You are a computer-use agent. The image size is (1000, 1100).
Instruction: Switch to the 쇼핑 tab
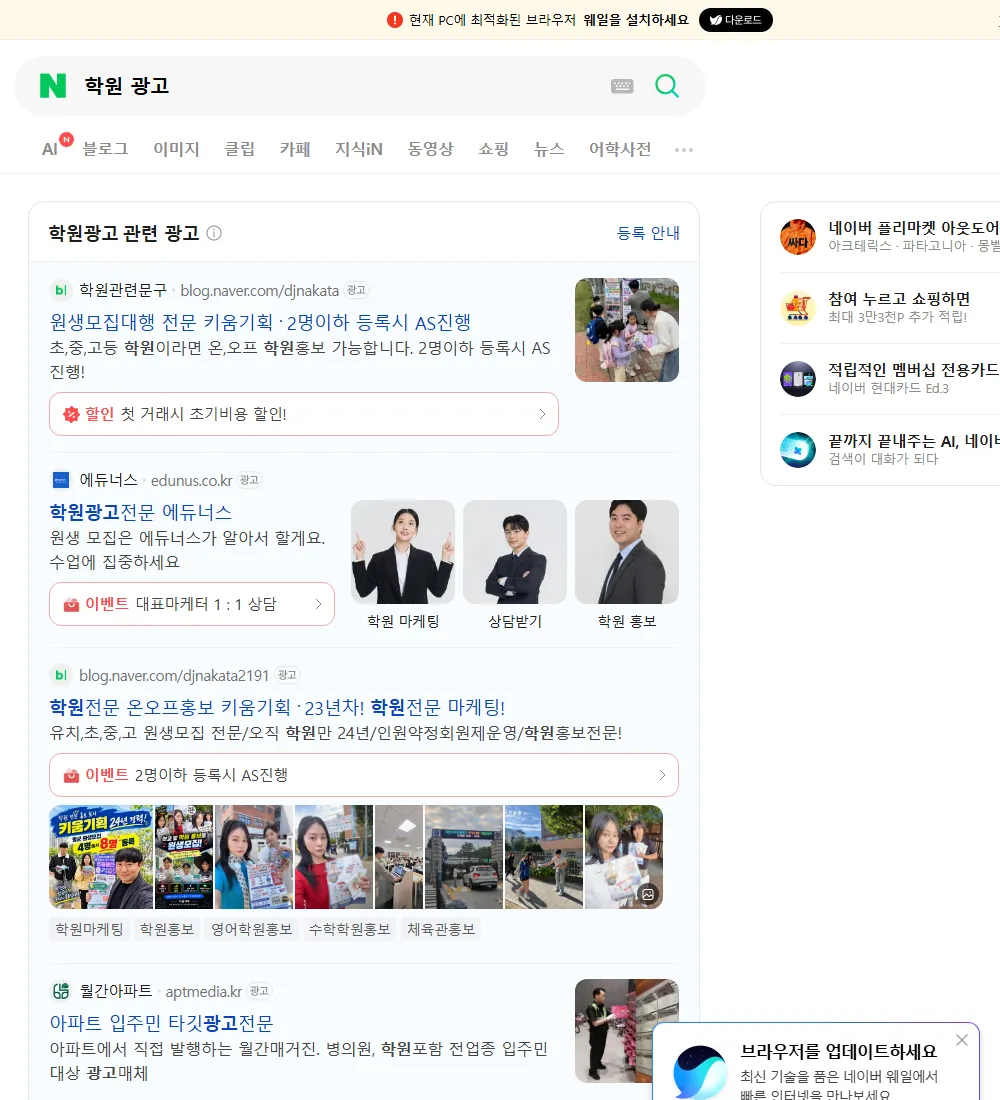pos(493,149)
